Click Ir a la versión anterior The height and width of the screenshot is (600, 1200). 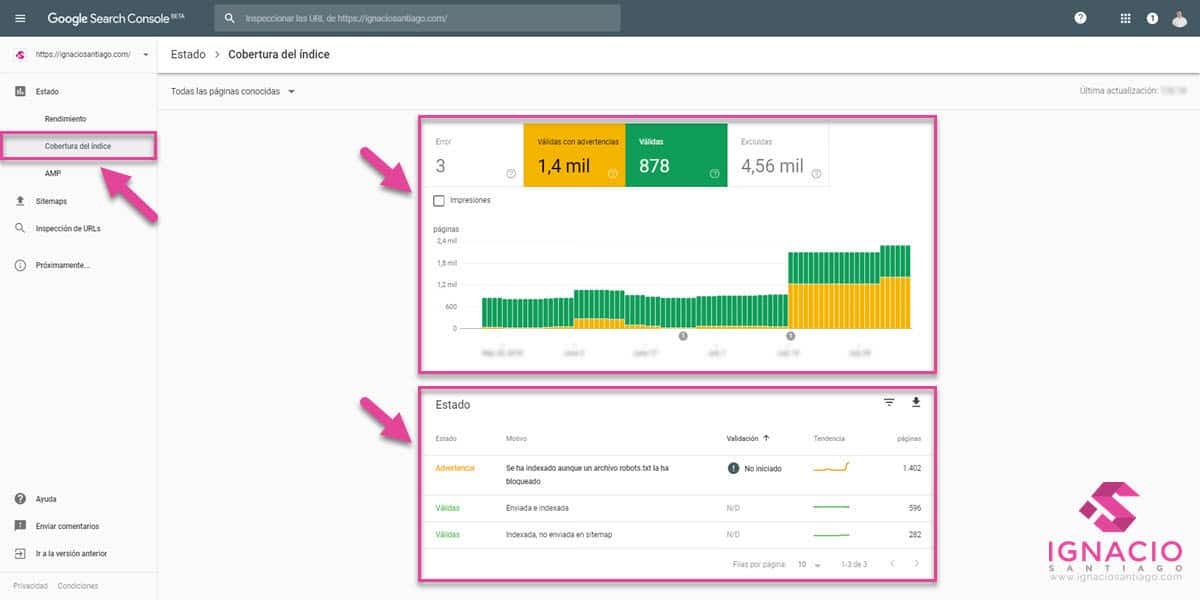click(71, 552)
